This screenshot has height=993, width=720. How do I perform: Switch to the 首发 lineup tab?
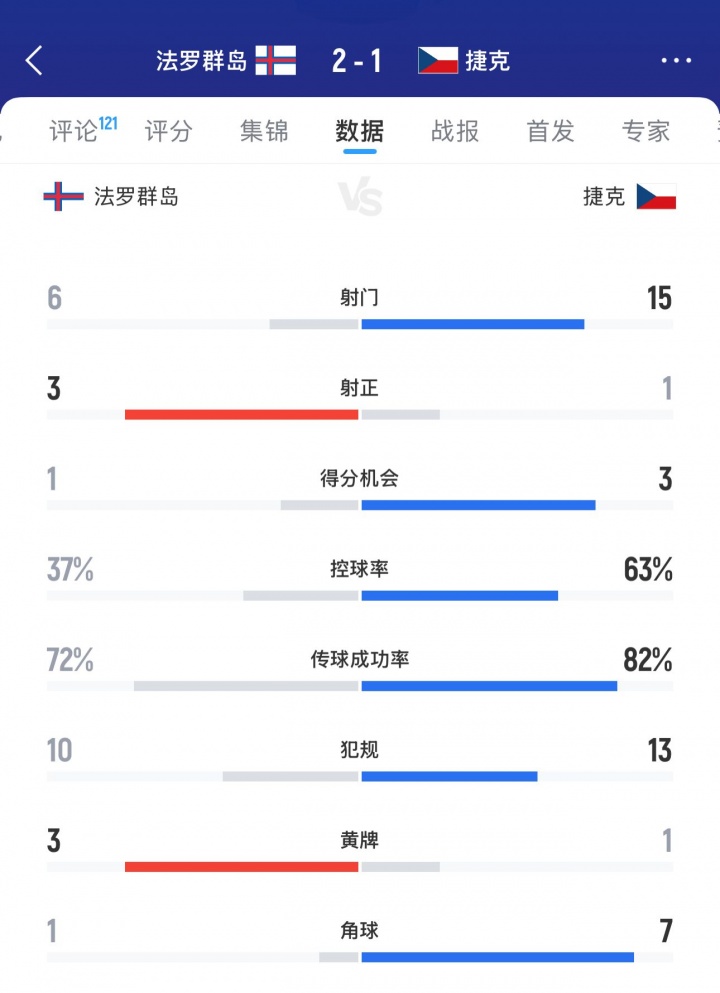[x=551, y=131]
